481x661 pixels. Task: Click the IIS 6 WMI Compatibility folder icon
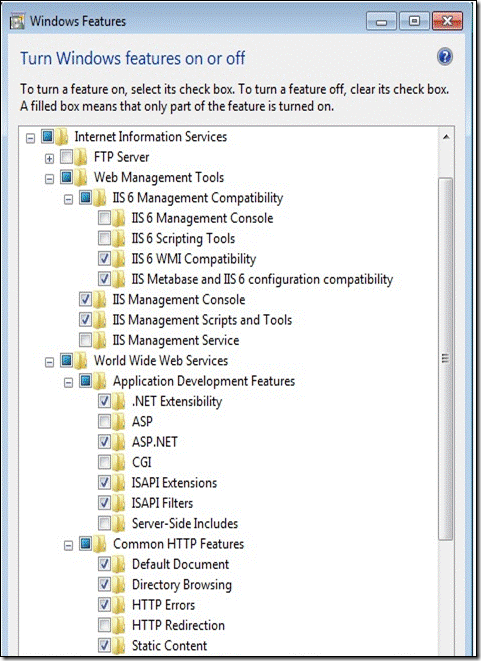(118, 258)
